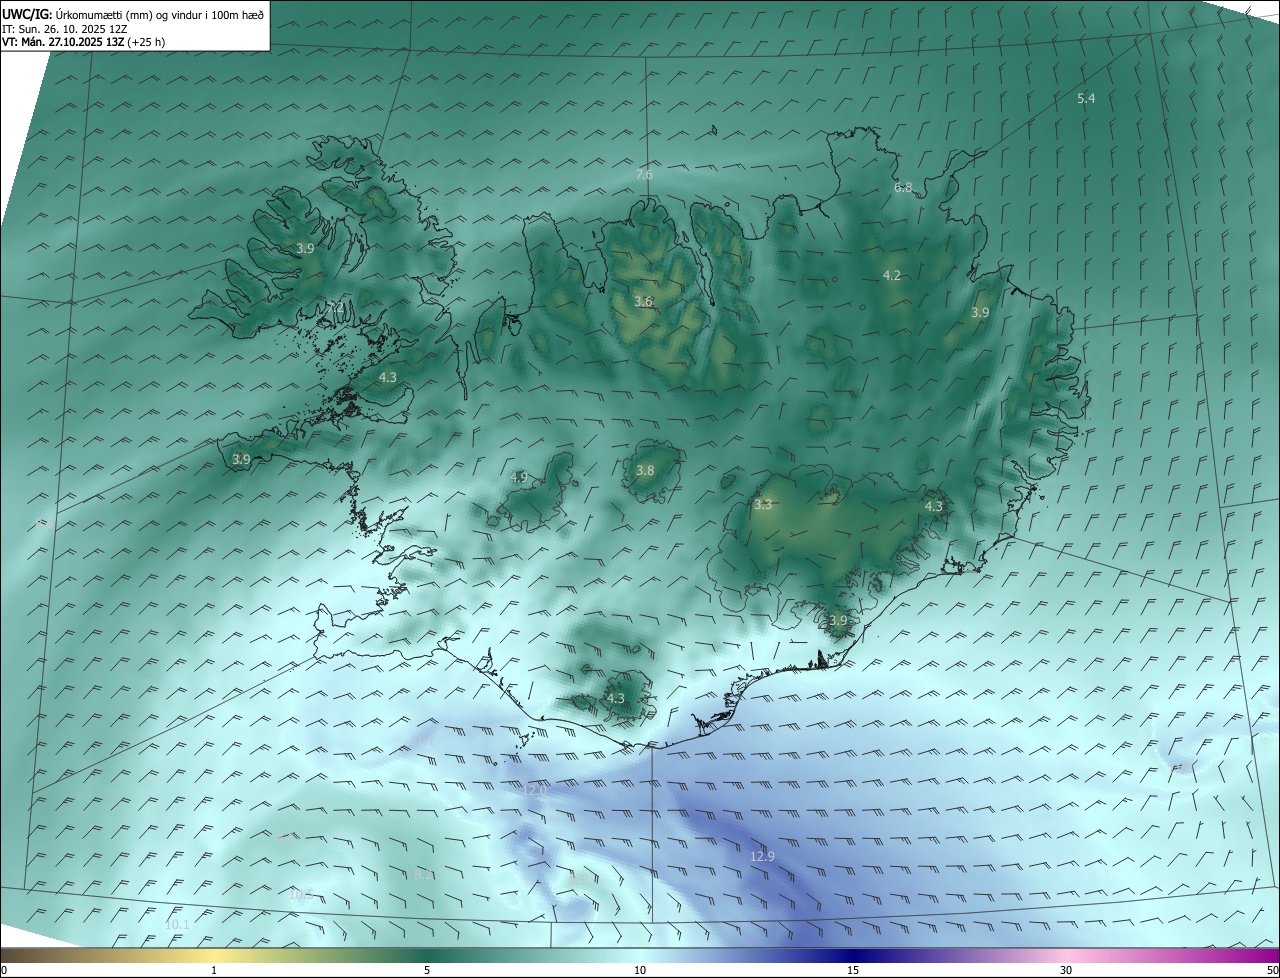The height and width of the screenshot is (978, 1280).
Task: Click the title line 'Úrkomumætti (mm) og vindur í 100m hæð'
Action: point(160,13)
